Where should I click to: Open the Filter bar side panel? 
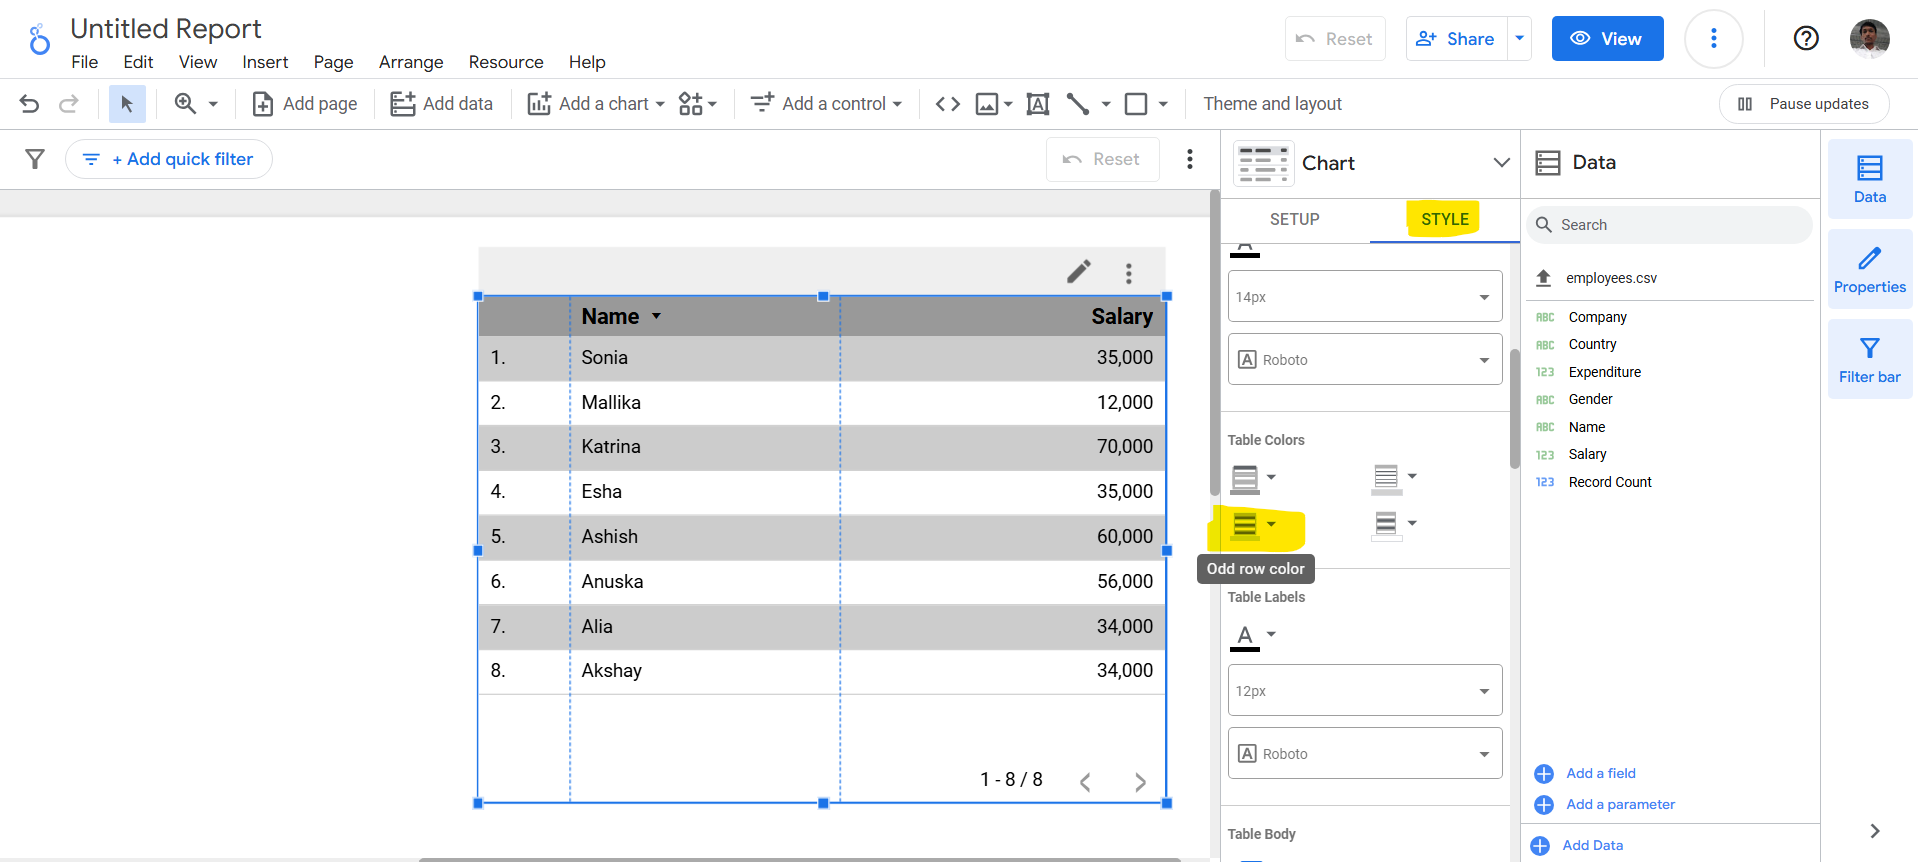(1869, 360)
